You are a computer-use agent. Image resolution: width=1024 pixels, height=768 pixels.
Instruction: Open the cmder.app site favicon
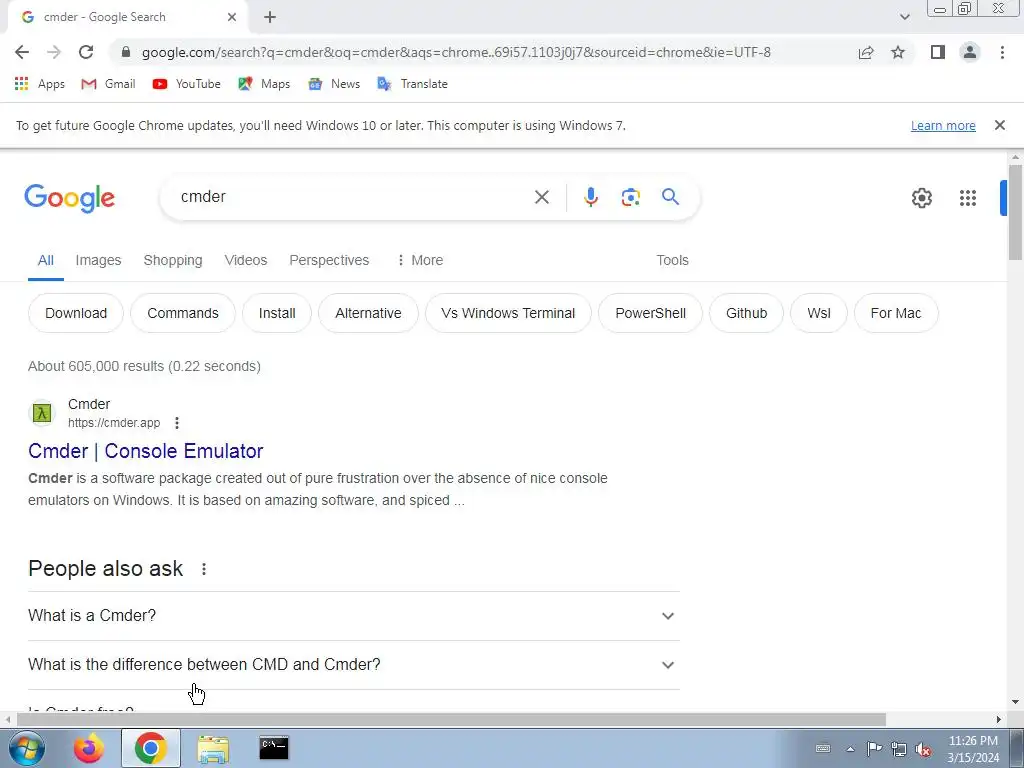tap(42, 413)
